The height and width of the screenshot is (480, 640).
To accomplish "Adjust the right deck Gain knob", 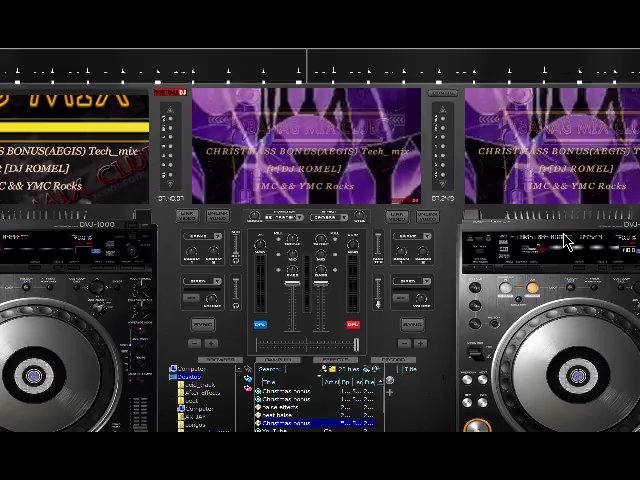I will coord(353,244).
